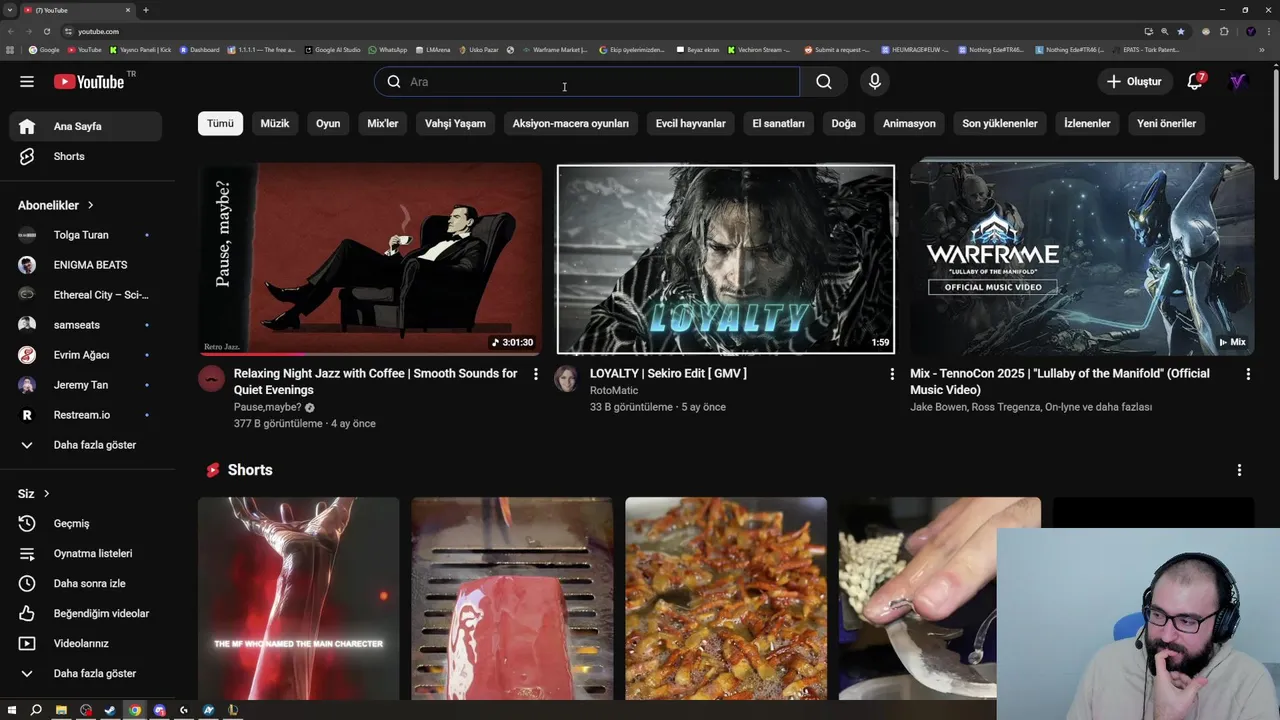Open THE MF WHO NAMED short
This screenshot has height=720, width=1280.
pyautogui.click(x=298, y=598)
